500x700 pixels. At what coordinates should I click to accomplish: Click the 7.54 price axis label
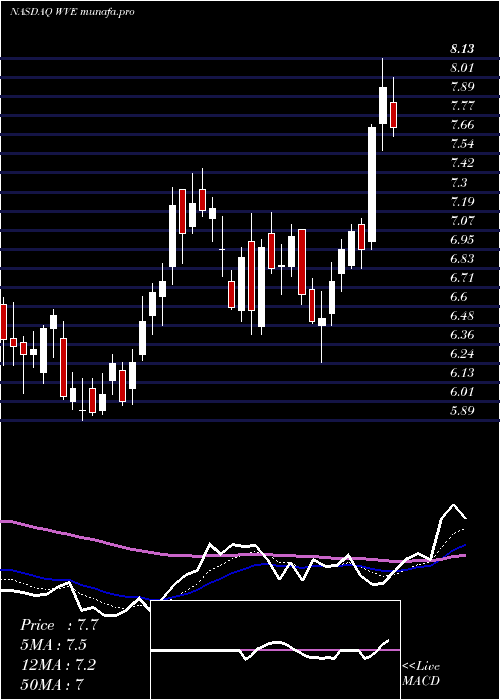click(462, 144)
